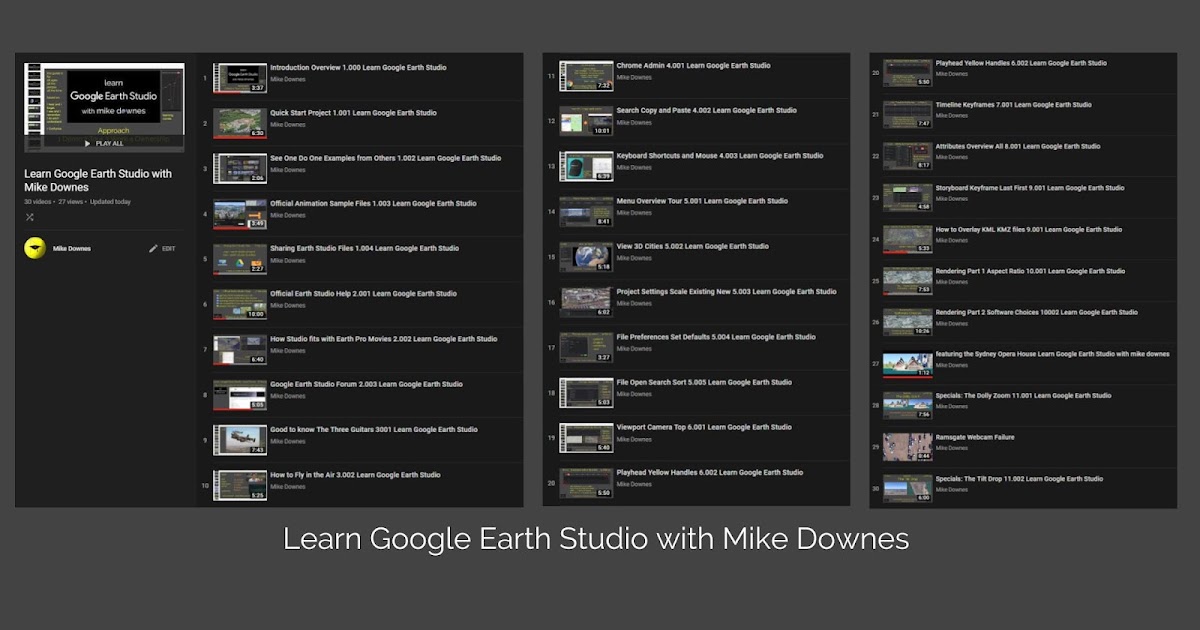1200x630 pixels.
Task: Open Viewport Camera Top 6.001 video
Action: (704, 427)
